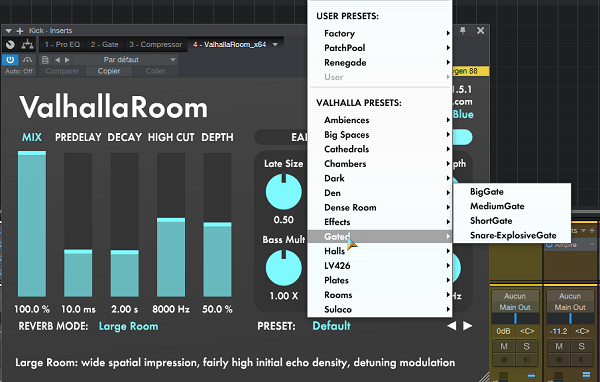Open the preset file page icon
Viewport: 600px width, 382px height.
pyautogui.click(x=45, y=60)
